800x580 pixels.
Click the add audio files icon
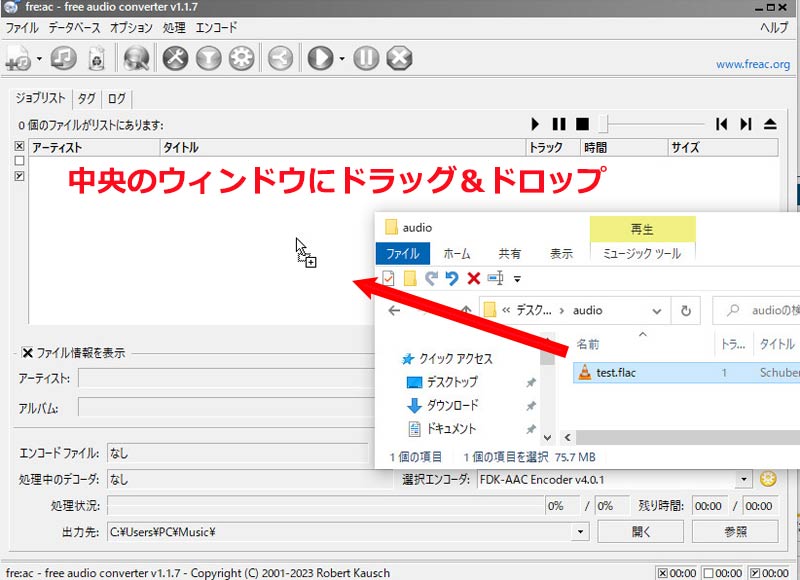19,58
